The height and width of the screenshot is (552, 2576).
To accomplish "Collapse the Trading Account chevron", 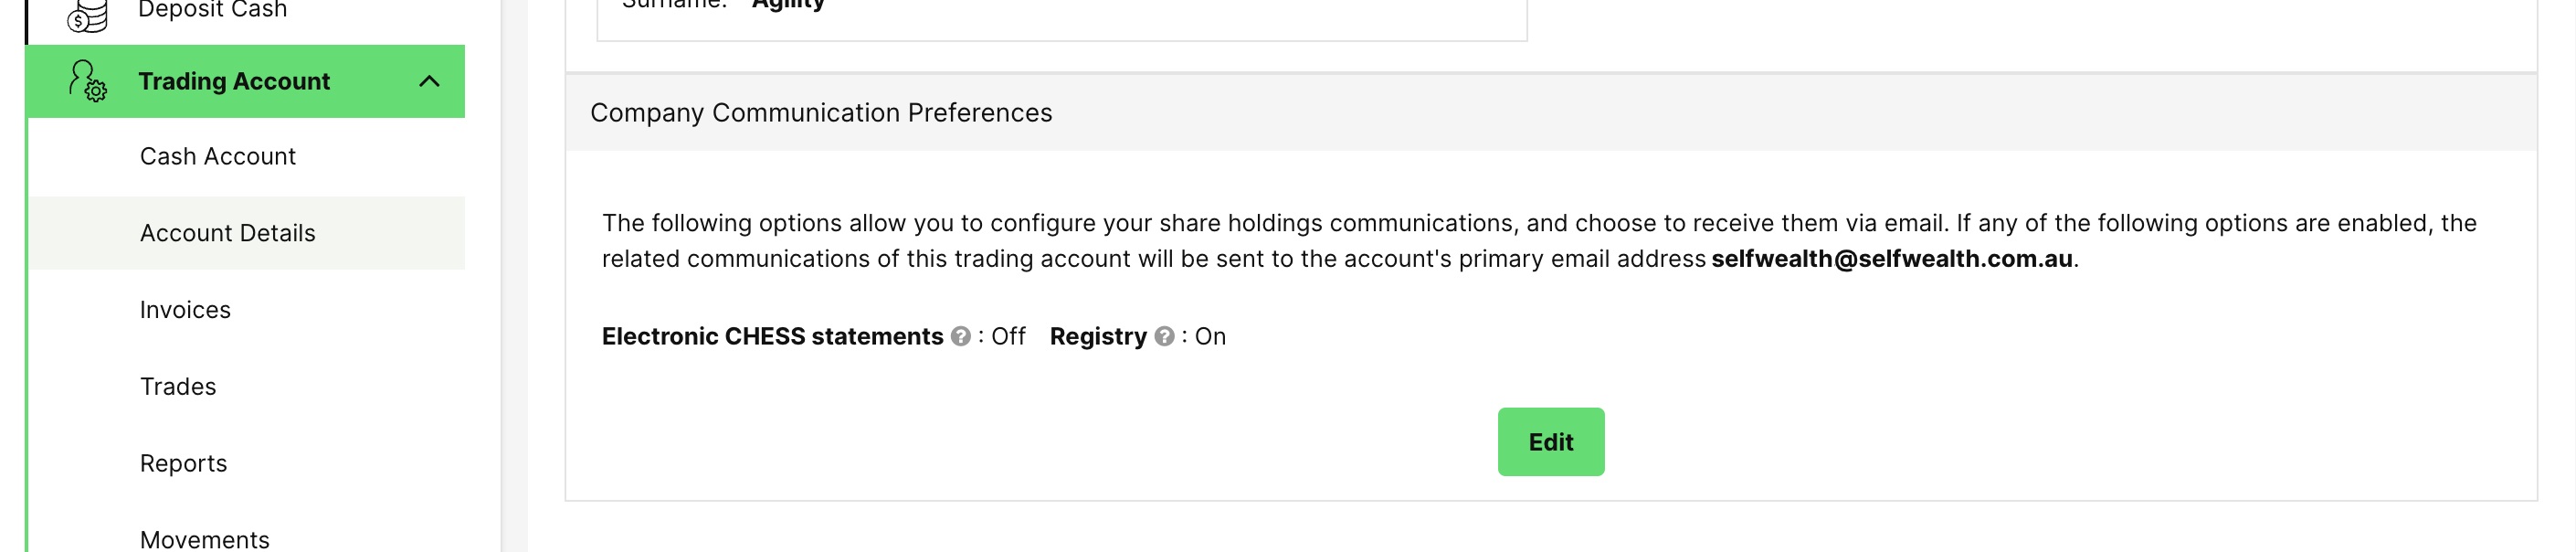I will [x=429, y=81].
